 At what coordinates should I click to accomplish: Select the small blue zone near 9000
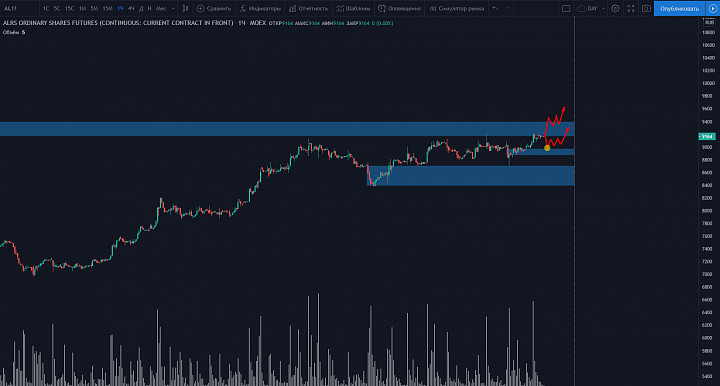(x=542, y=152)
